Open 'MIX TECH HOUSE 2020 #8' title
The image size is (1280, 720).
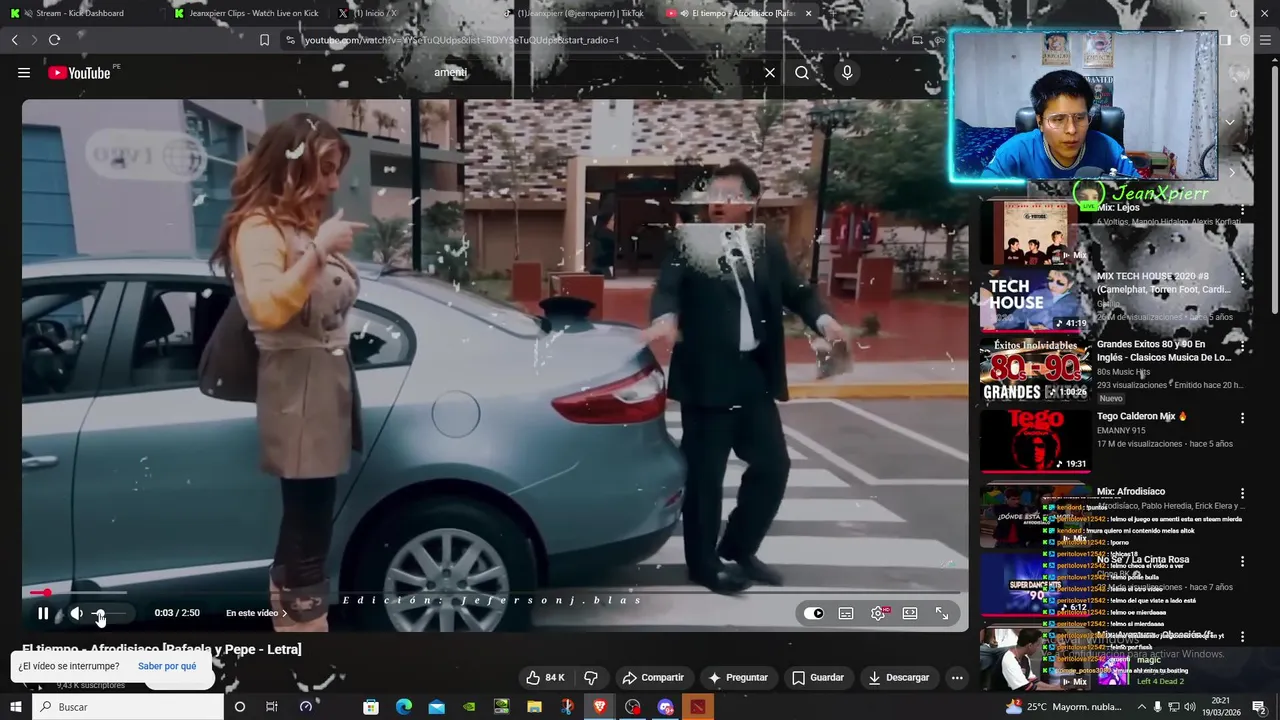(1163, 283)
